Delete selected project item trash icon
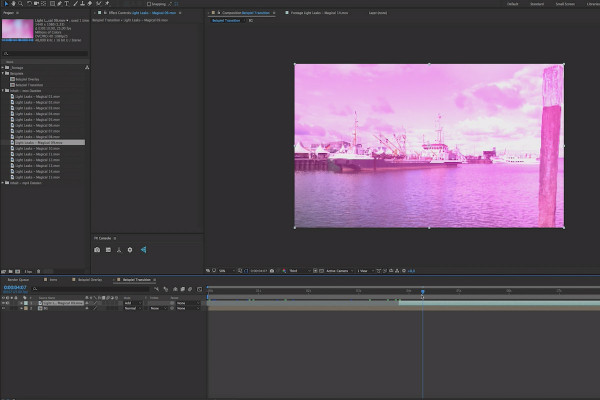600x400 pixels. (38, 271)
